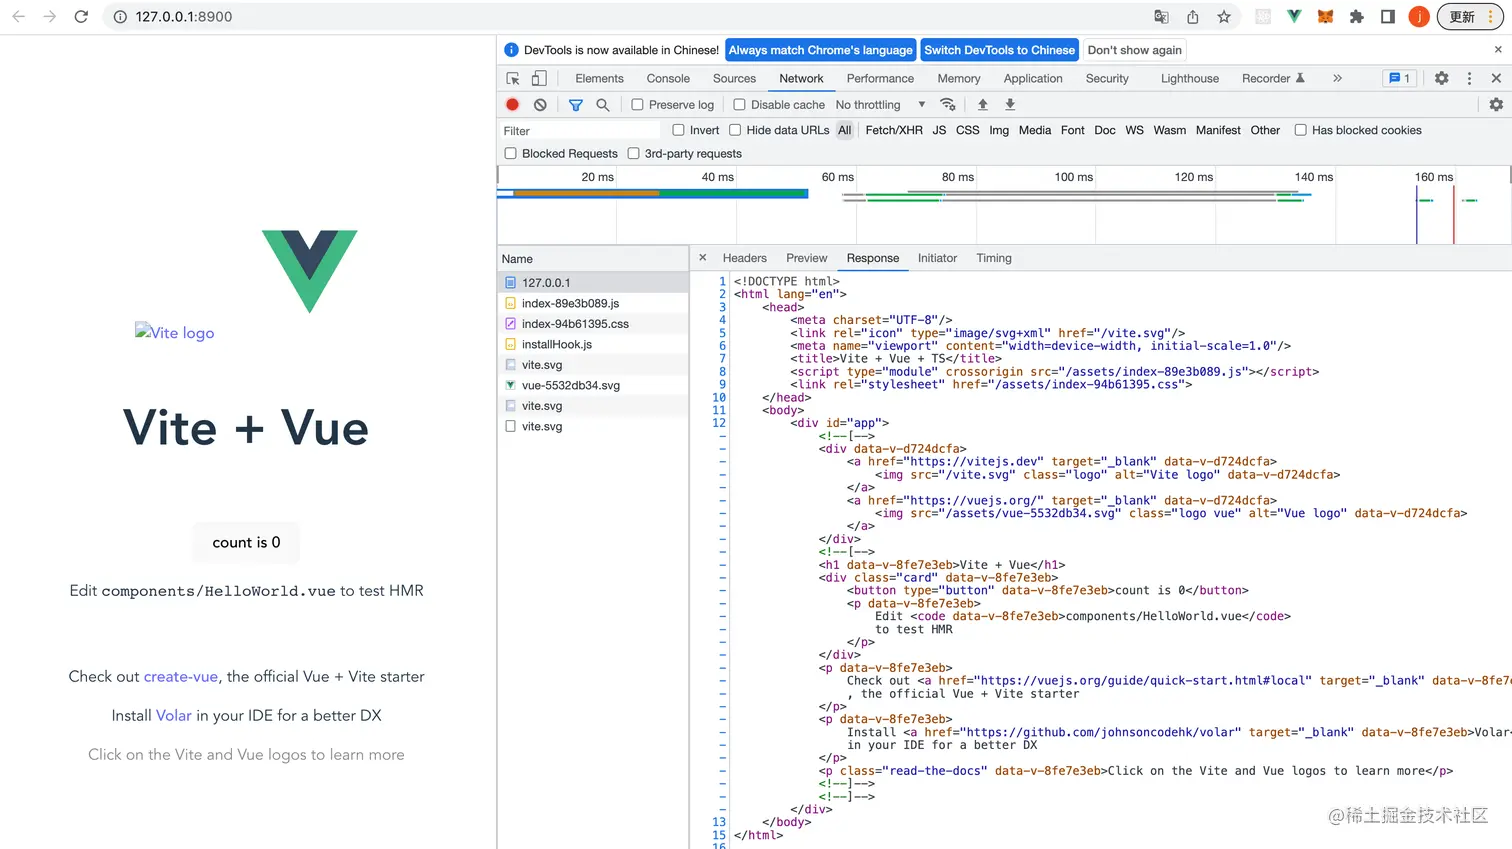Click Switch DevTools to Chinese
Image resolution: width=1512 pixels, height=849 pixels.
(999, 50)
